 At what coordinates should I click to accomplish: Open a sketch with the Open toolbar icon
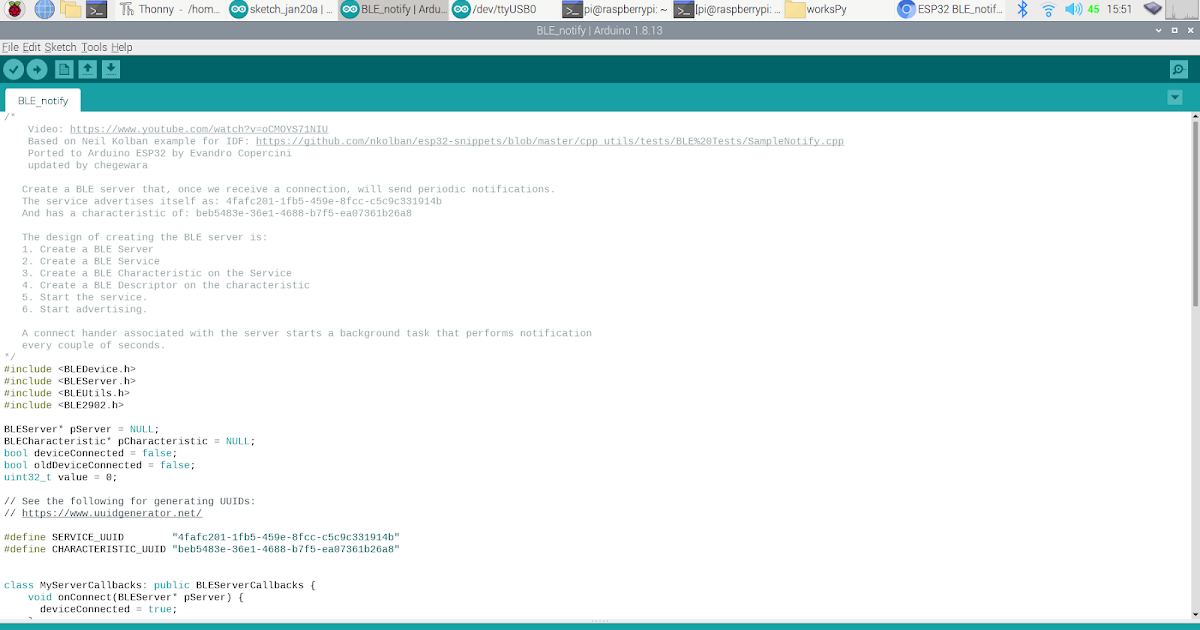(87, 69)
